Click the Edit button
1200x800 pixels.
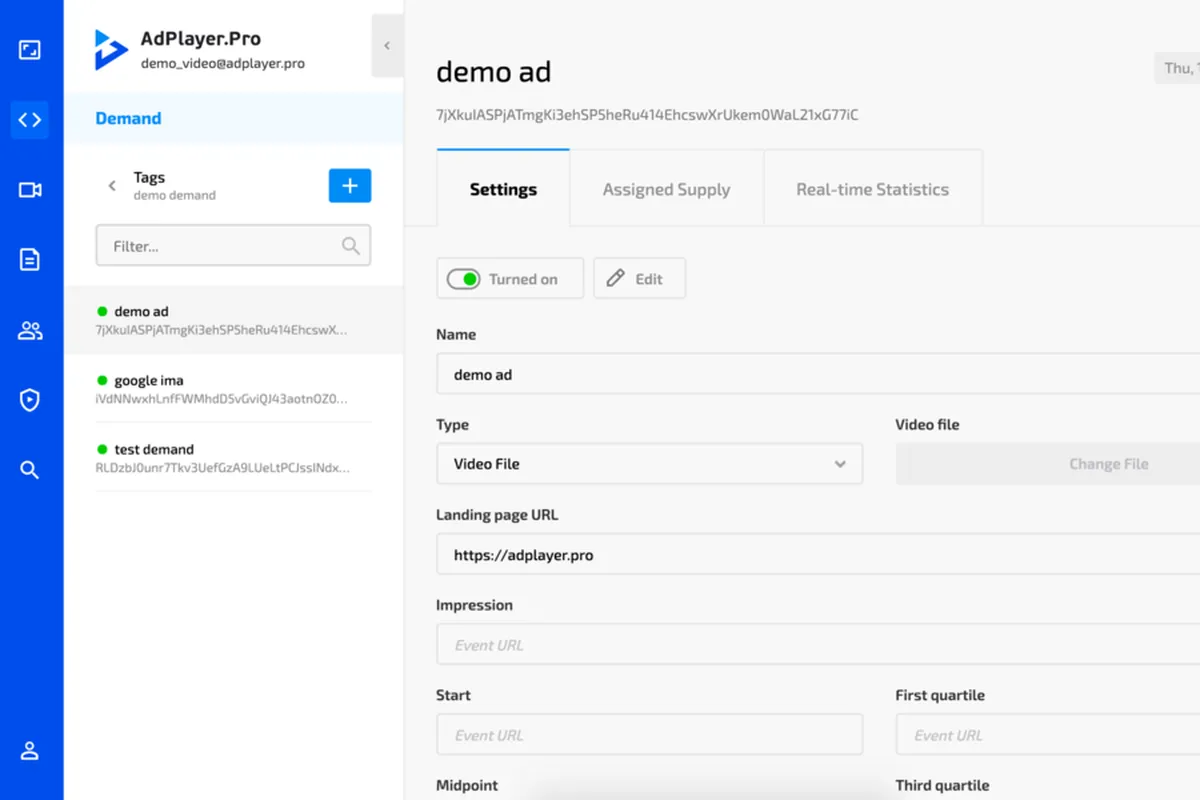click(640, 279)
